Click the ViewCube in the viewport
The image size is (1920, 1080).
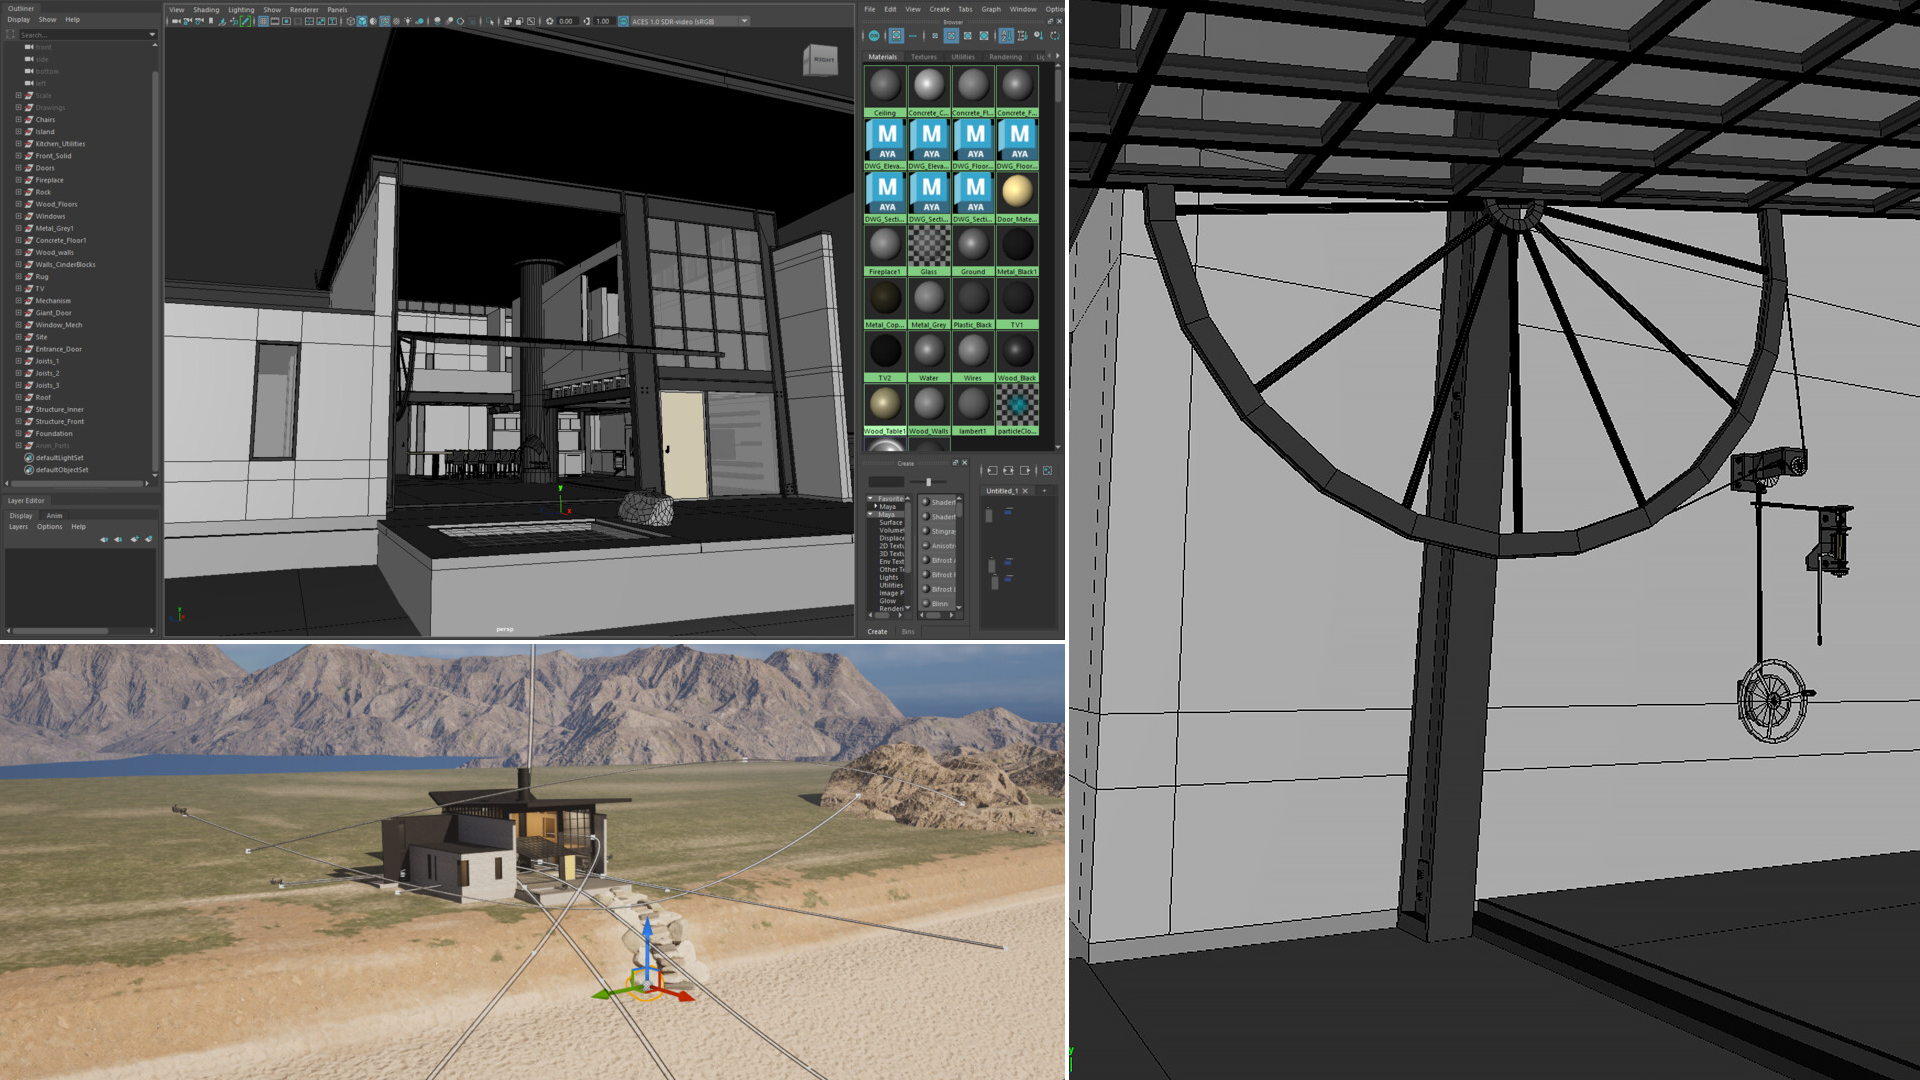tap(821, 60)
